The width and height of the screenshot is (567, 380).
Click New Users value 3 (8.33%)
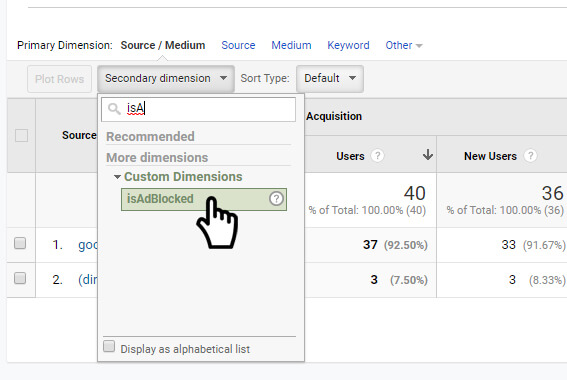(537, 279)
